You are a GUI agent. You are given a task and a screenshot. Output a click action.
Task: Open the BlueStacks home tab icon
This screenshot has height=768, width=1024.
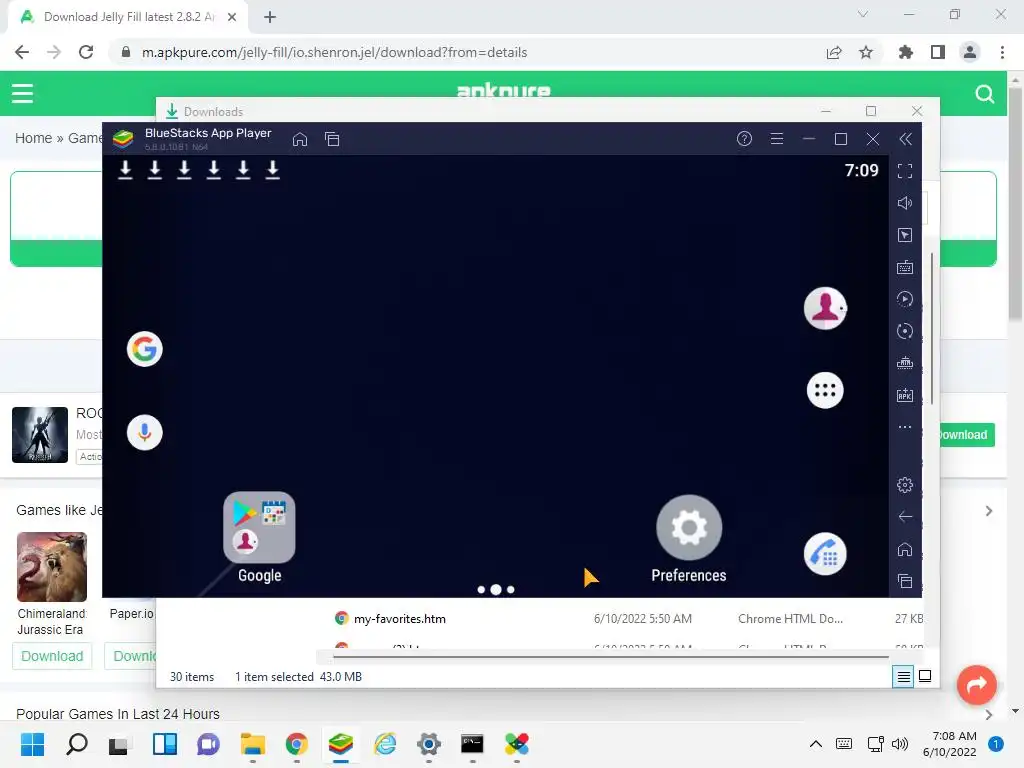pyautogui.click(x=300, y=139)
